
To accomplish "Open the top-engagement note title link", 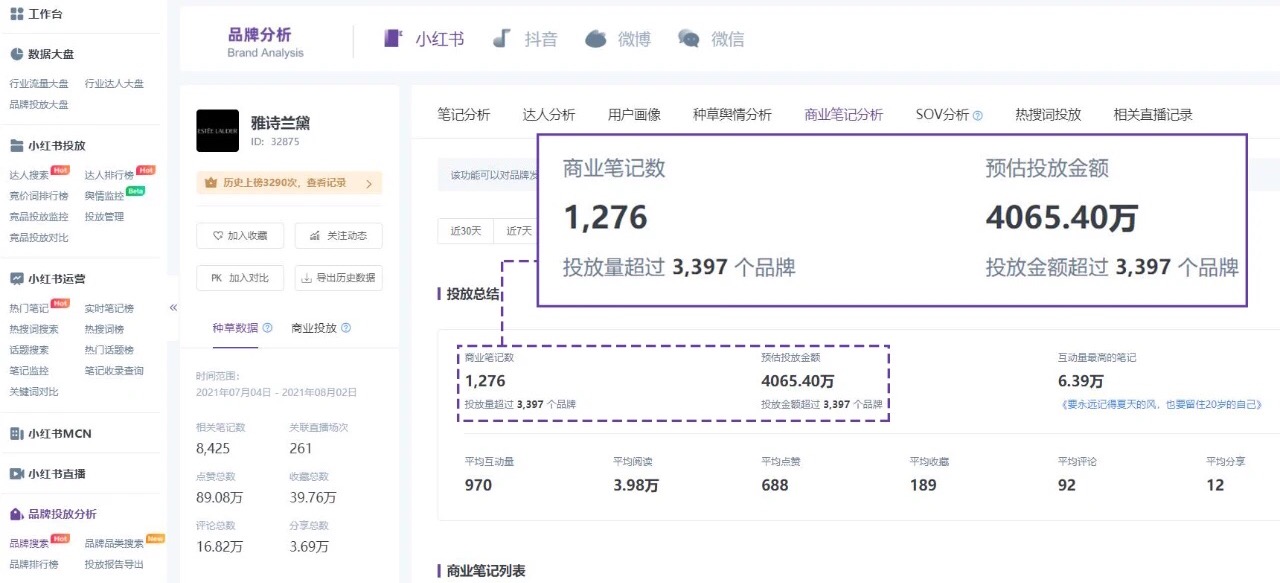I will [x=1160, y=405].
